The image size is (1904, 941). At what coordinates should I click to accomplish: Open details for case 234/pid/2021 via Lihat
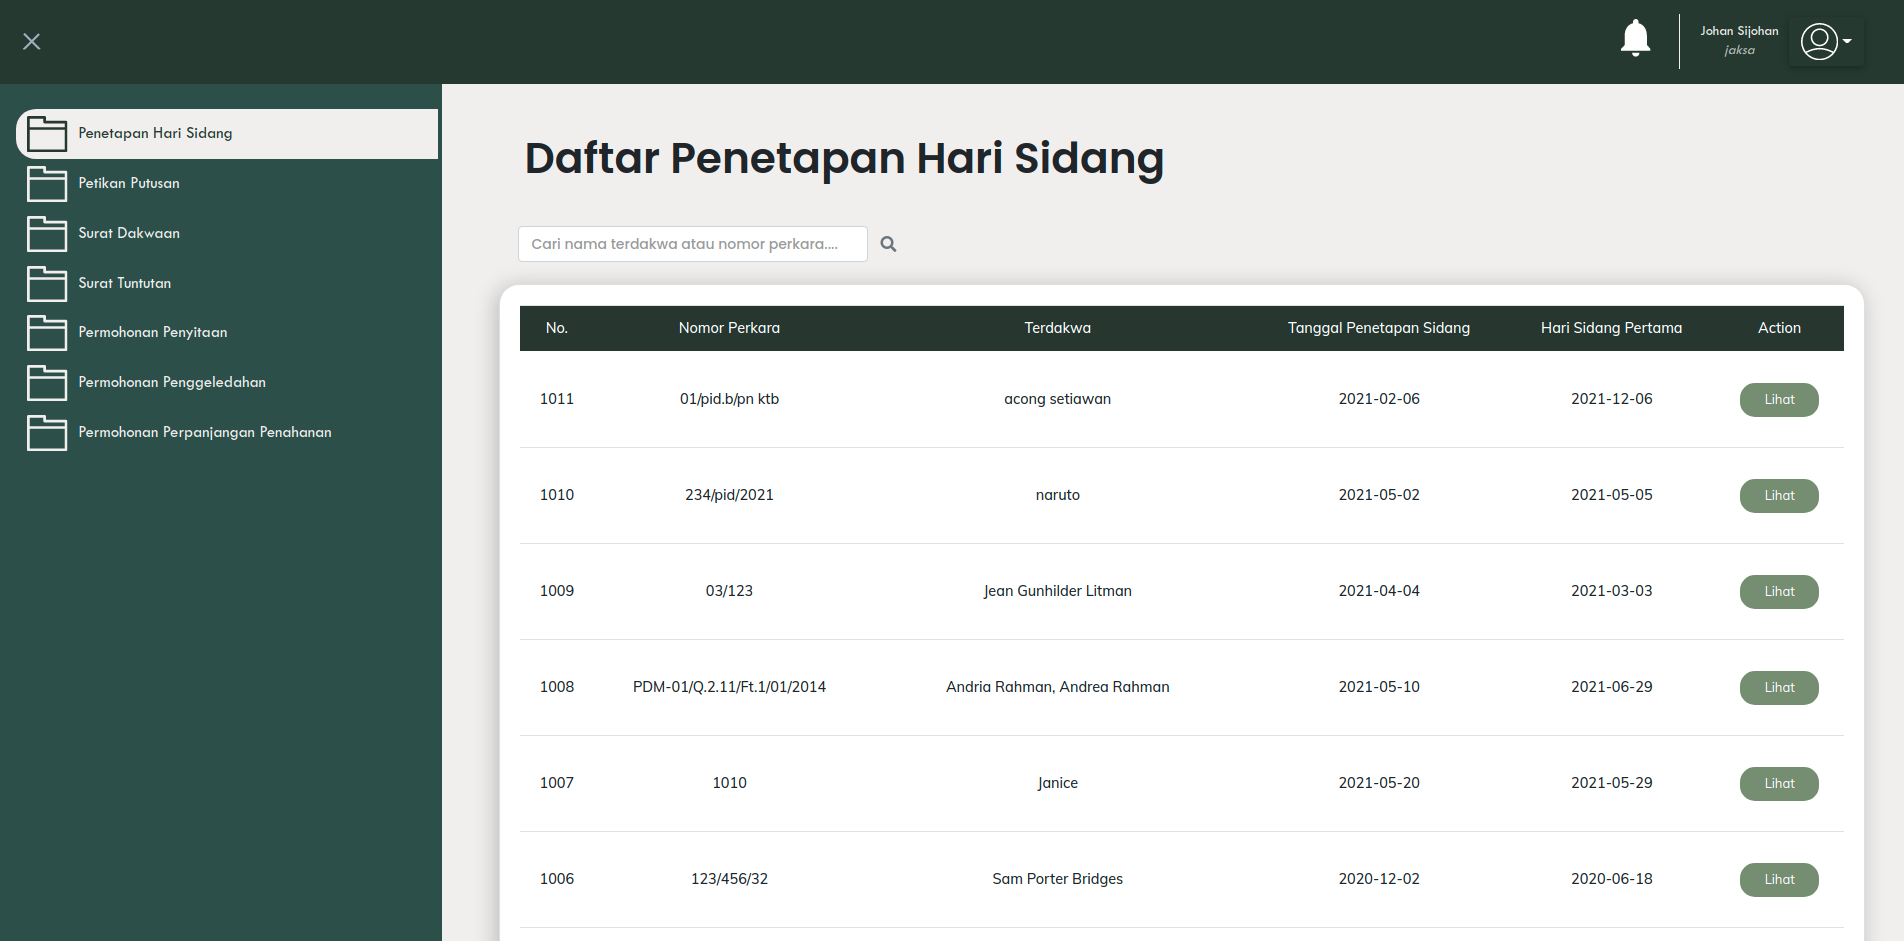[1779, 495]
